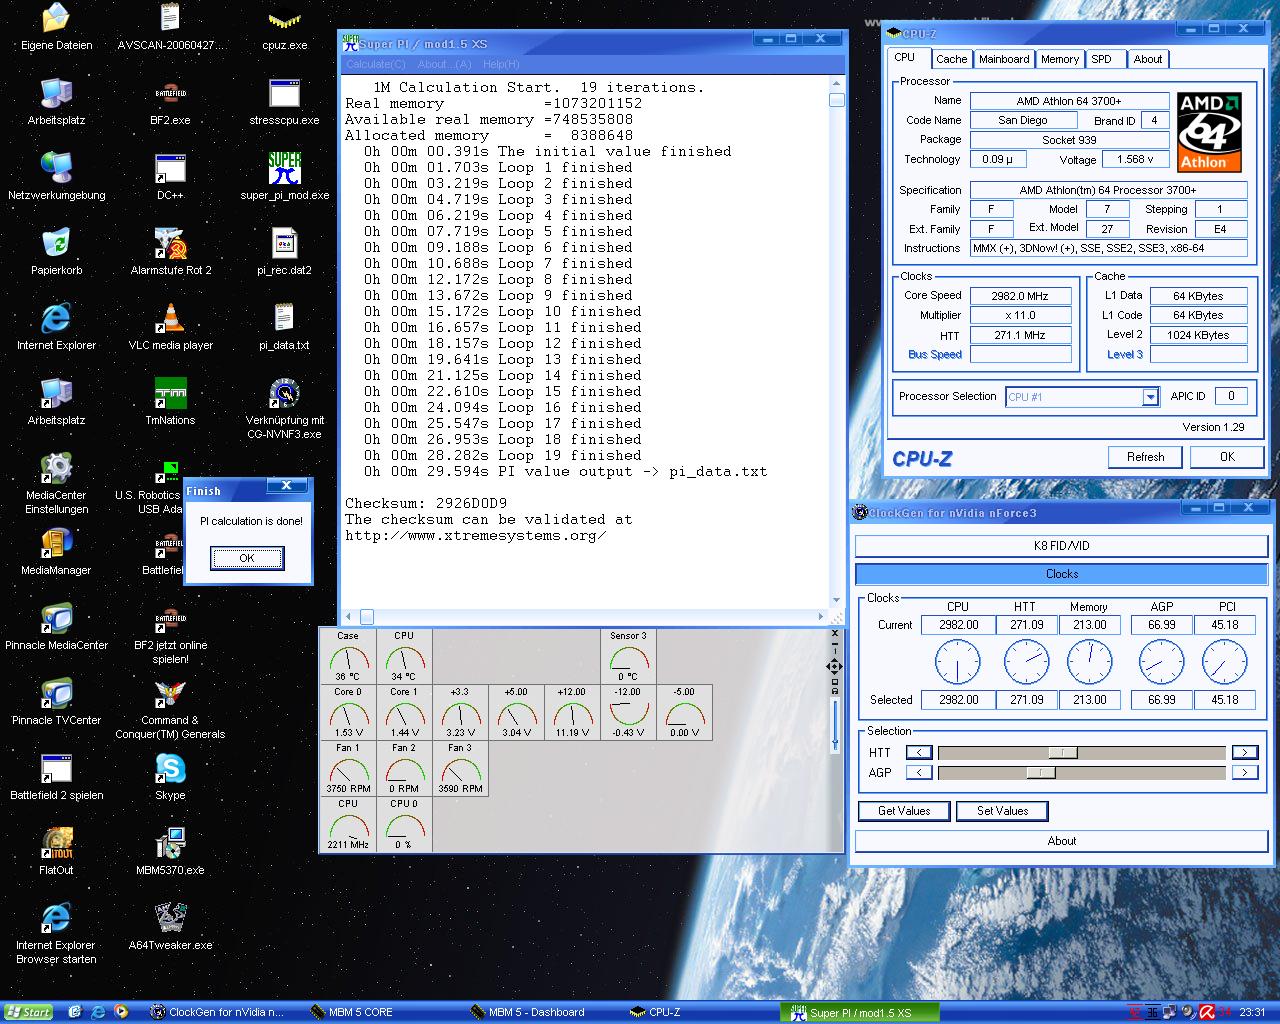Switch to the About tab in CPU-Z
Viewport: 1280px width, 1024px height.
tap(1148, 59)
